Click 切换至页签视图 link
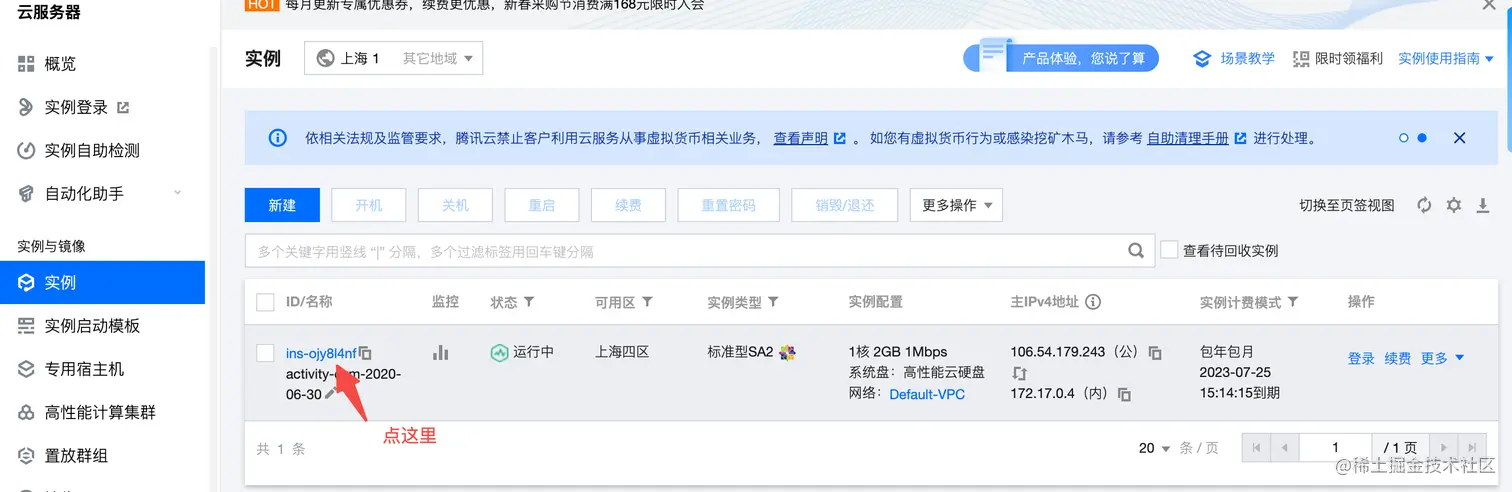 pos(1346,205)
